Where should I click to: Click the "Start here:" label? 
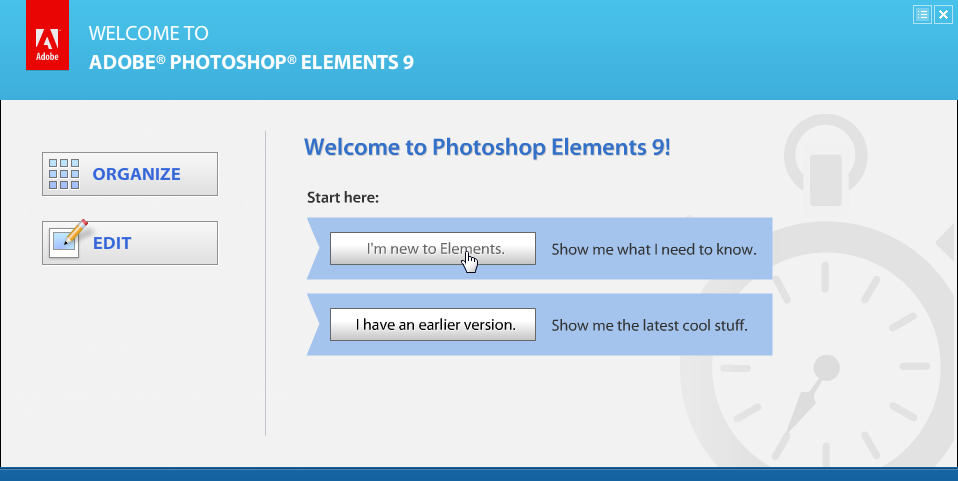(343, 198)
